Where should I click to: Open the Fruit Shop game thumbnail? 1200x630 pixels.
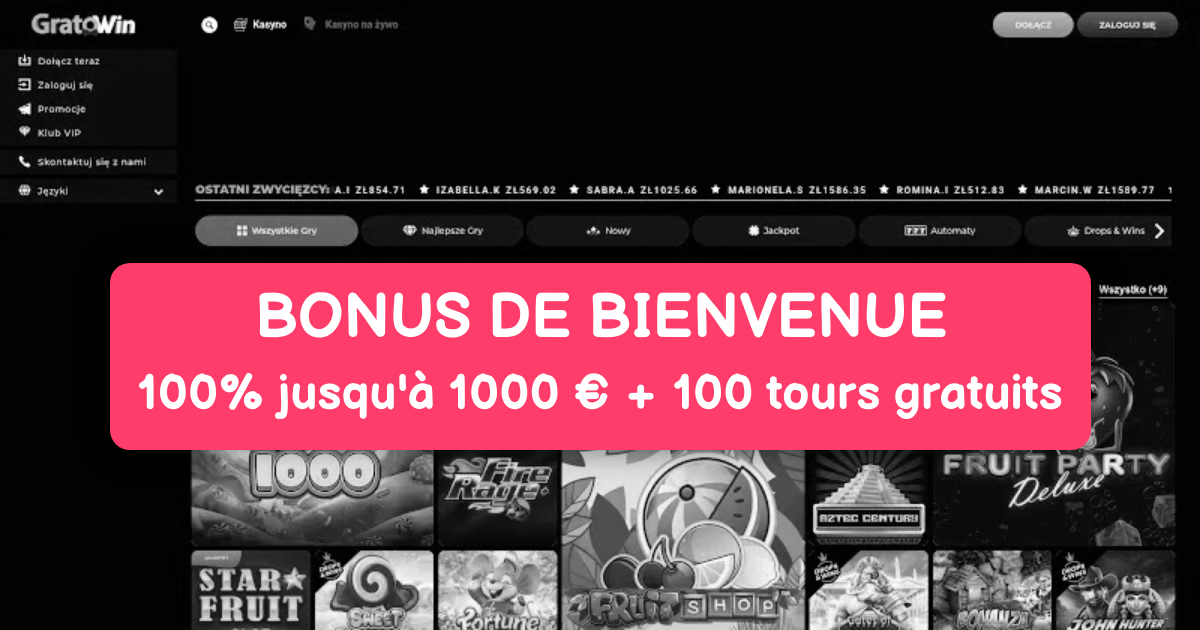click(x=682, y=540)
